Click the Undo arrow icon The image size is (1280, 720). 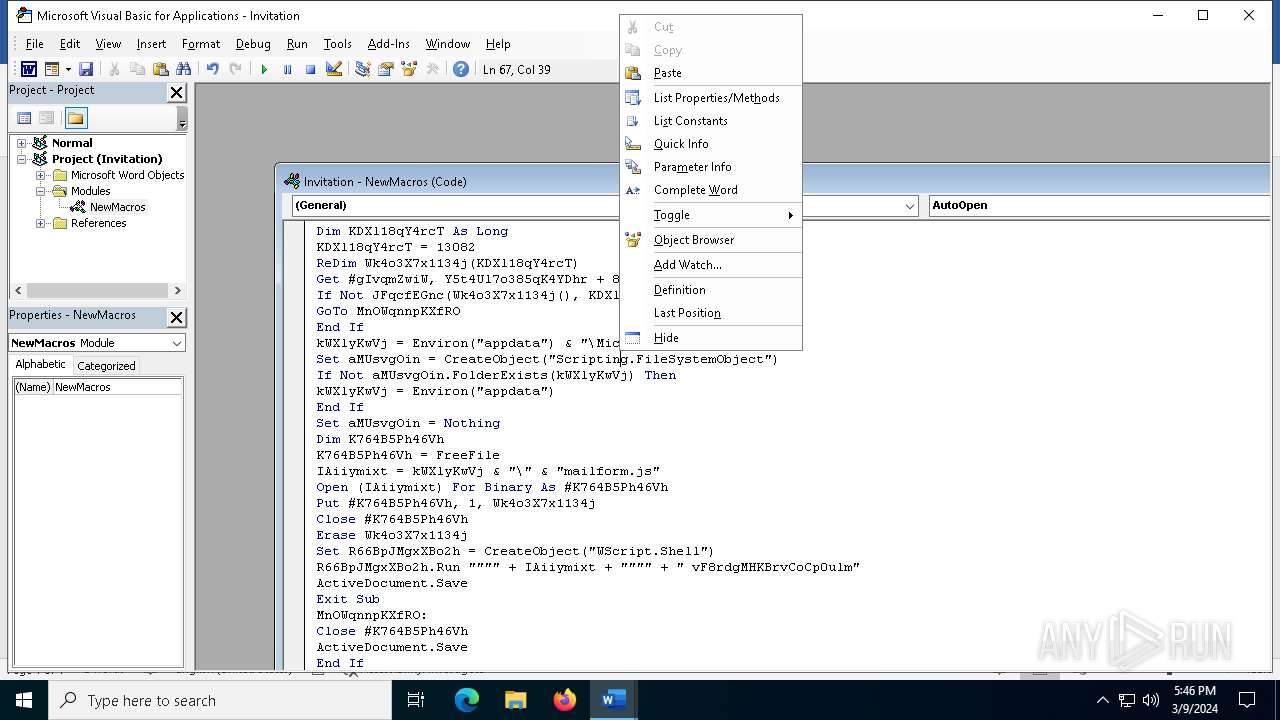(x=212, y=69)
